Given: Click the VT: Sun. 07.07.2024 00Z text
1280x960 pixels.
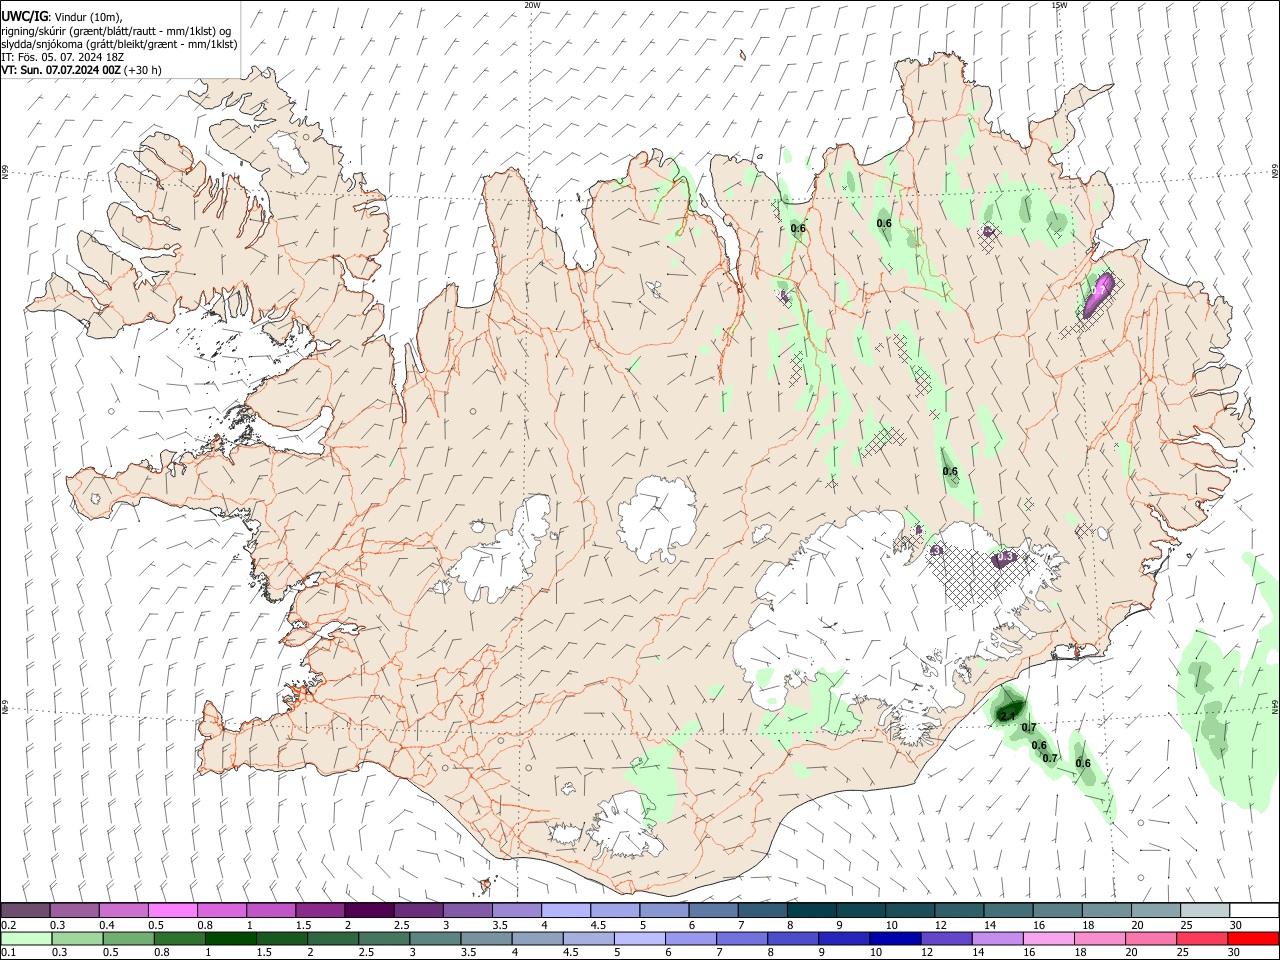Looking at the screenshot, I should [61, 70].
